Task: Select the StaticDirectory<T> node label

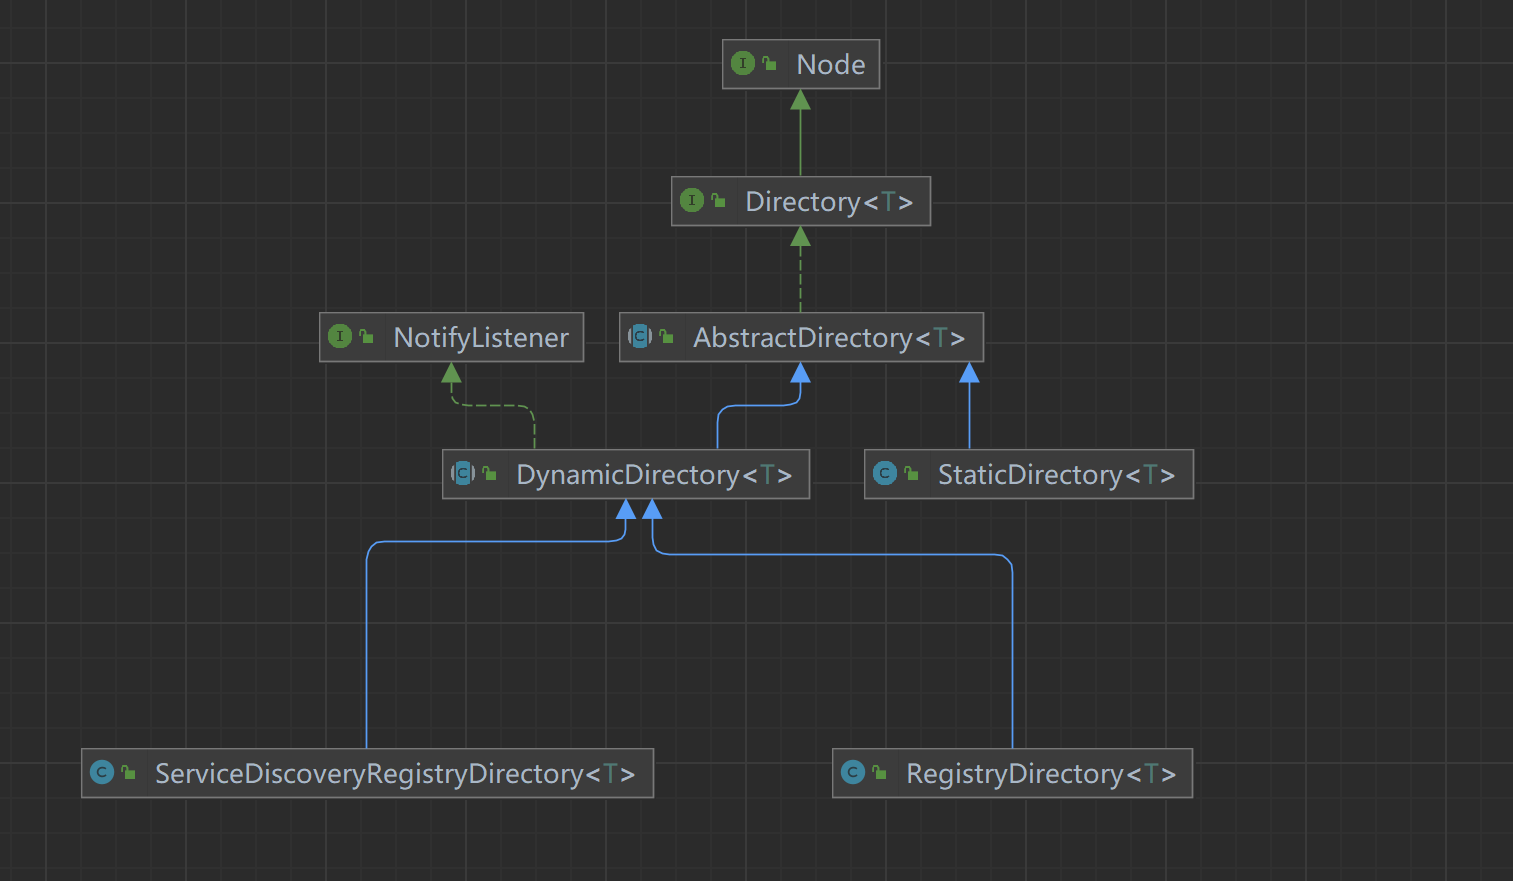Action: point(1056,475)
